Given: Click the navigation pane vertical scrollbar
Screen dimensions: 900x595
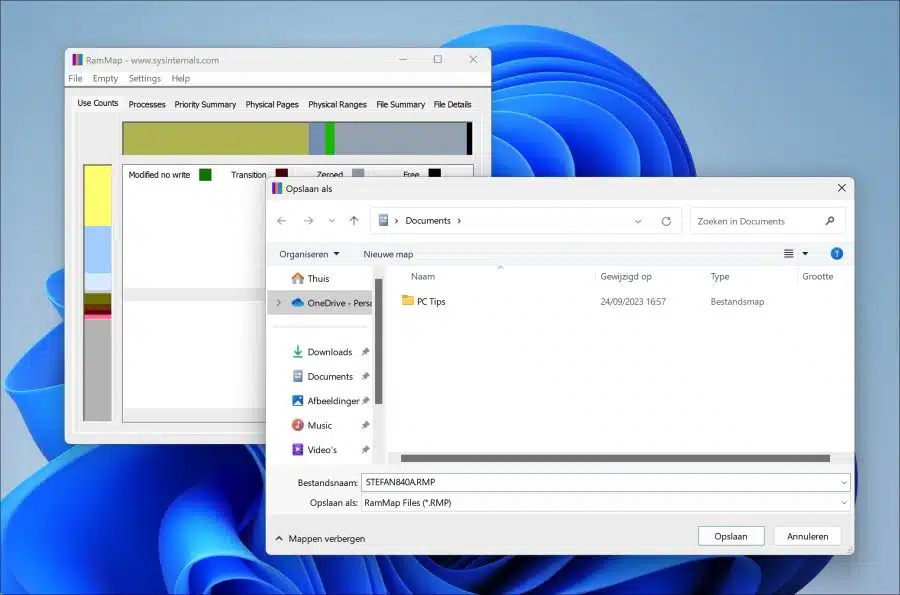Looking at the screenshot, I should [x=378, y=342].
